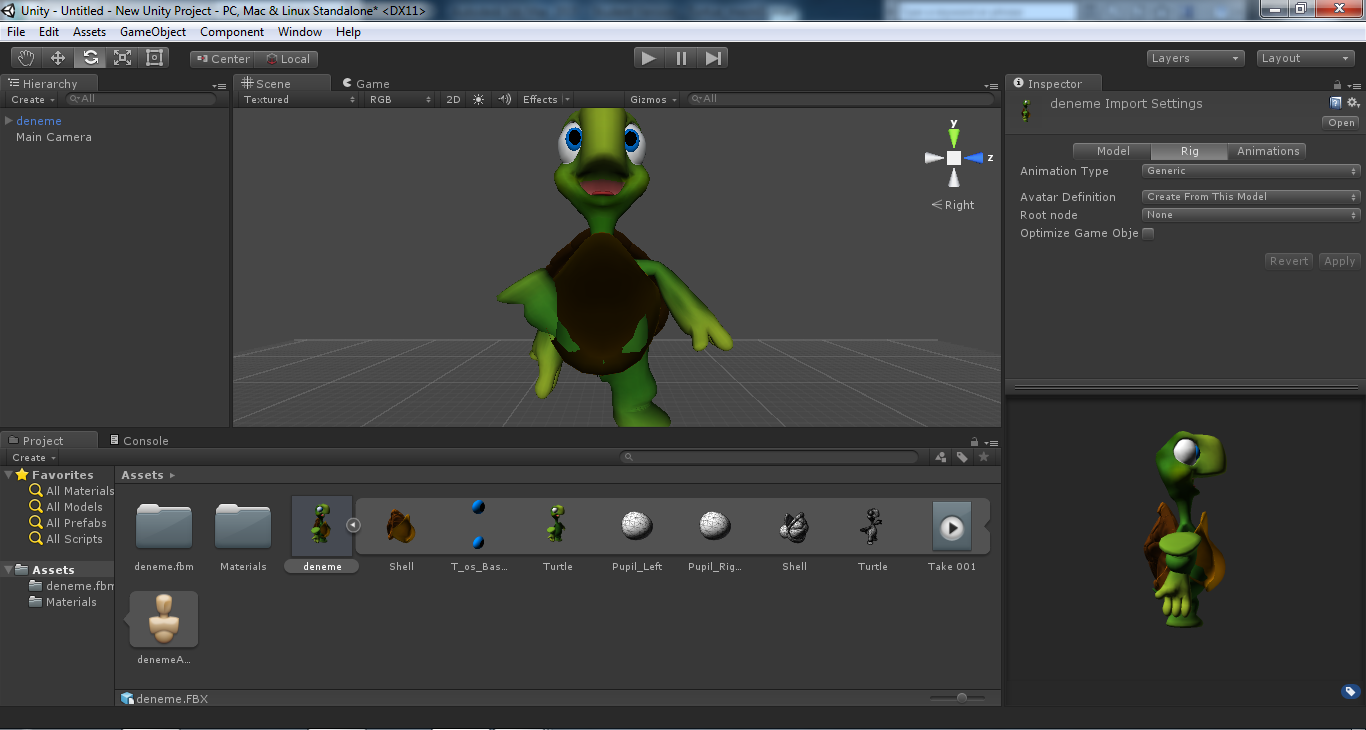Viewport: 1366px width, 730px height.
Task: Click the Apply button in Rig settings
Action: click(1339, 260)
